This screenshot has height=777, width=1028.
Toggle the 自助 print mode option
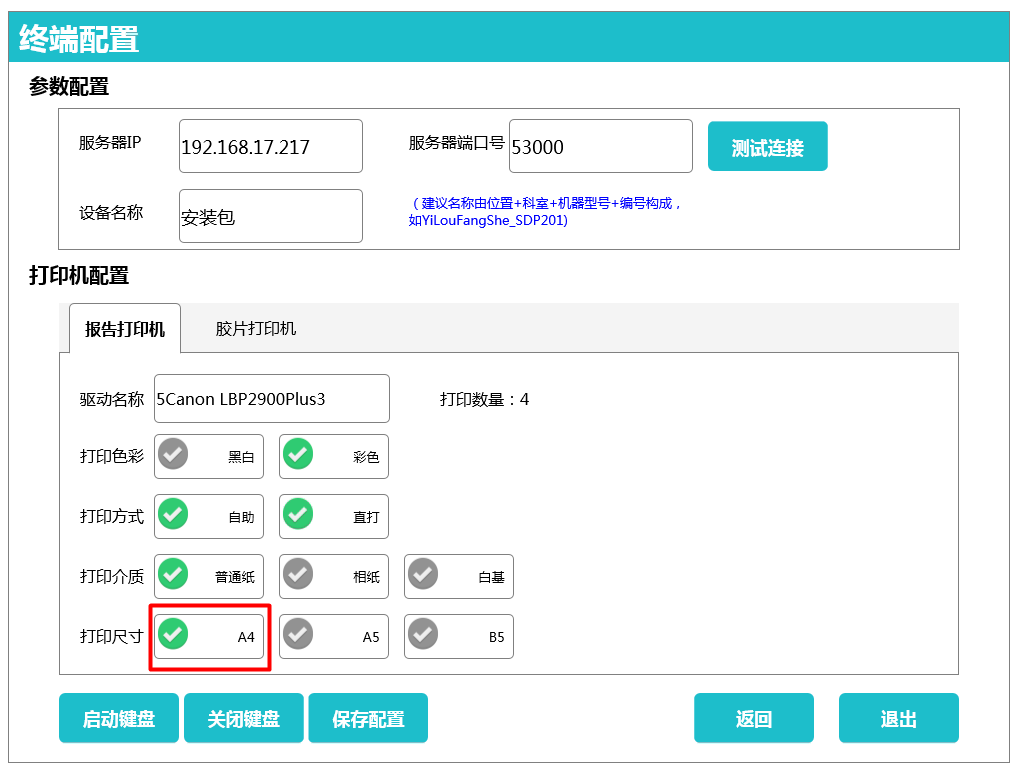209,517
